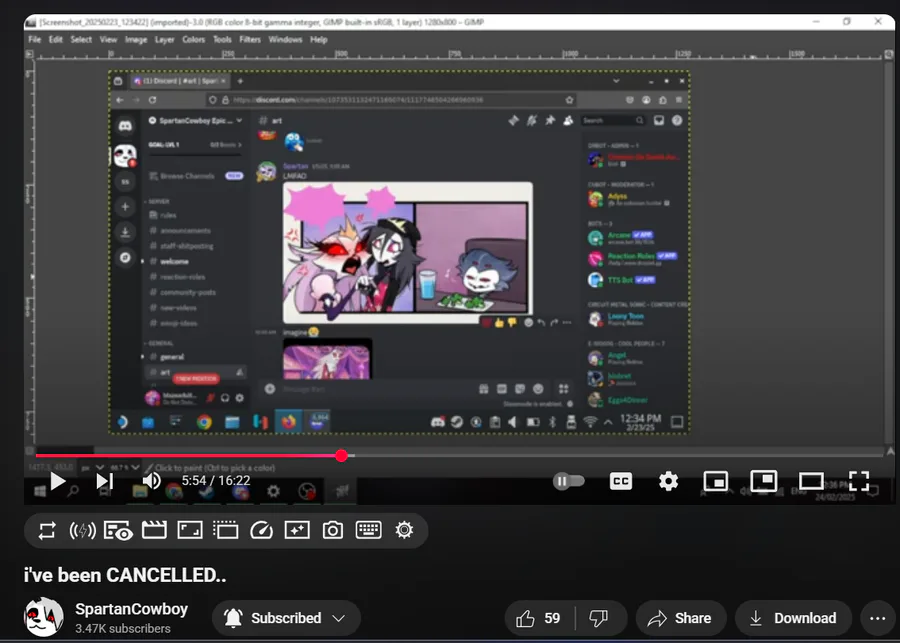Image resolution: width=900 pixels, height=643 pixels.
Task: Expand the Subscribed notification dropdown
Action: (286, 618)
